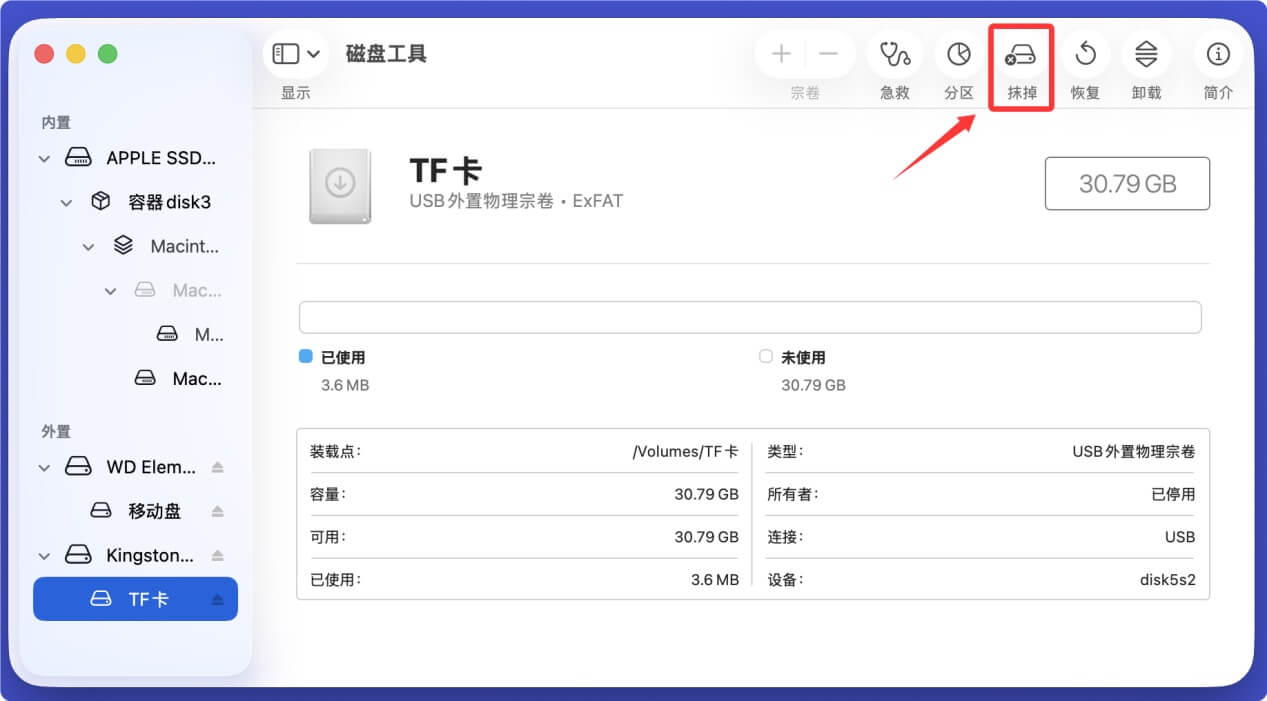Open 简介 (Info) for the volume

(x=1217, y=55)
